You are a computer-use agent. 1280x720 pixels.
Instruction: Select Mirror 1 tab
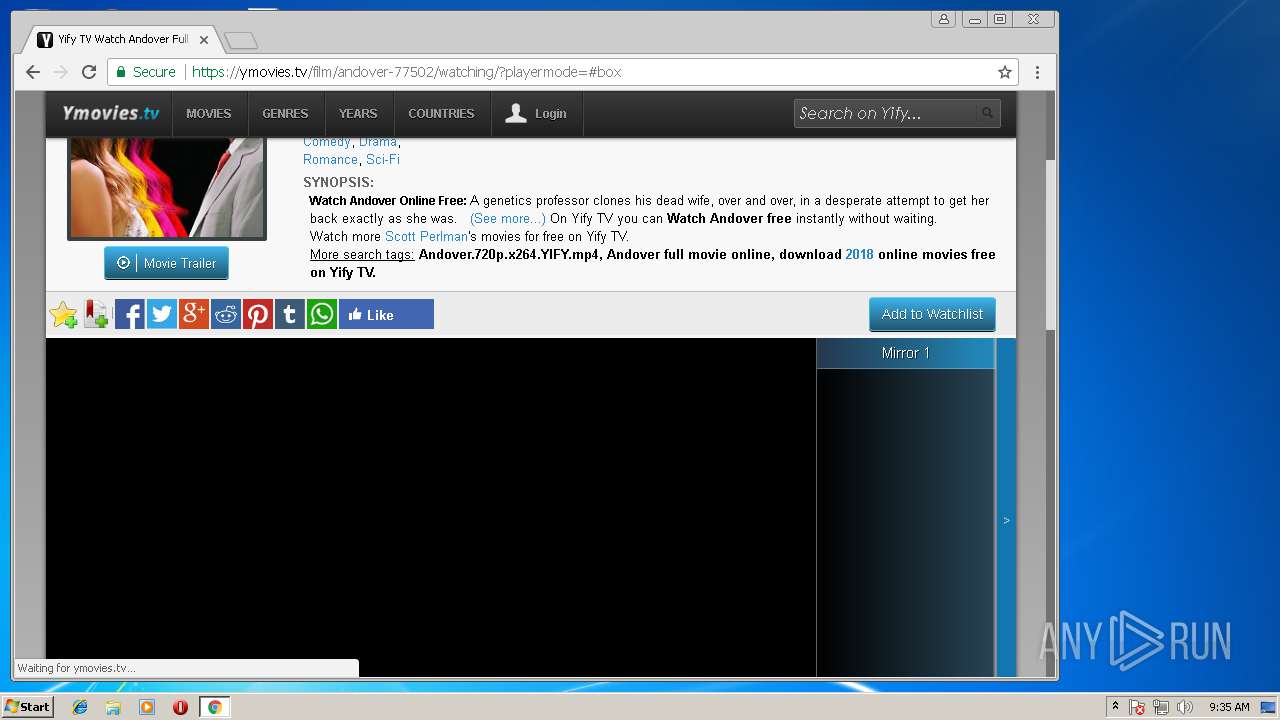point(905,353)
